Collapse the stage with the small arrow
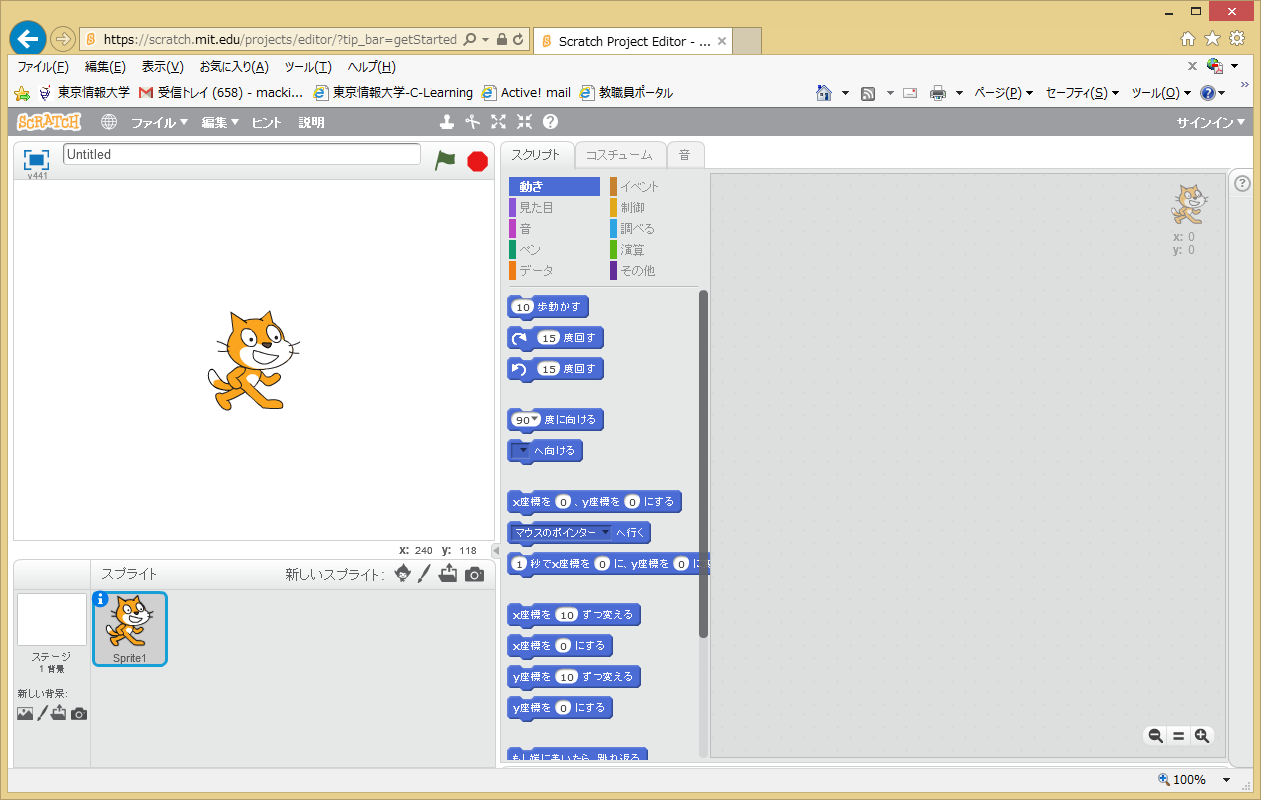 (496, 550)
